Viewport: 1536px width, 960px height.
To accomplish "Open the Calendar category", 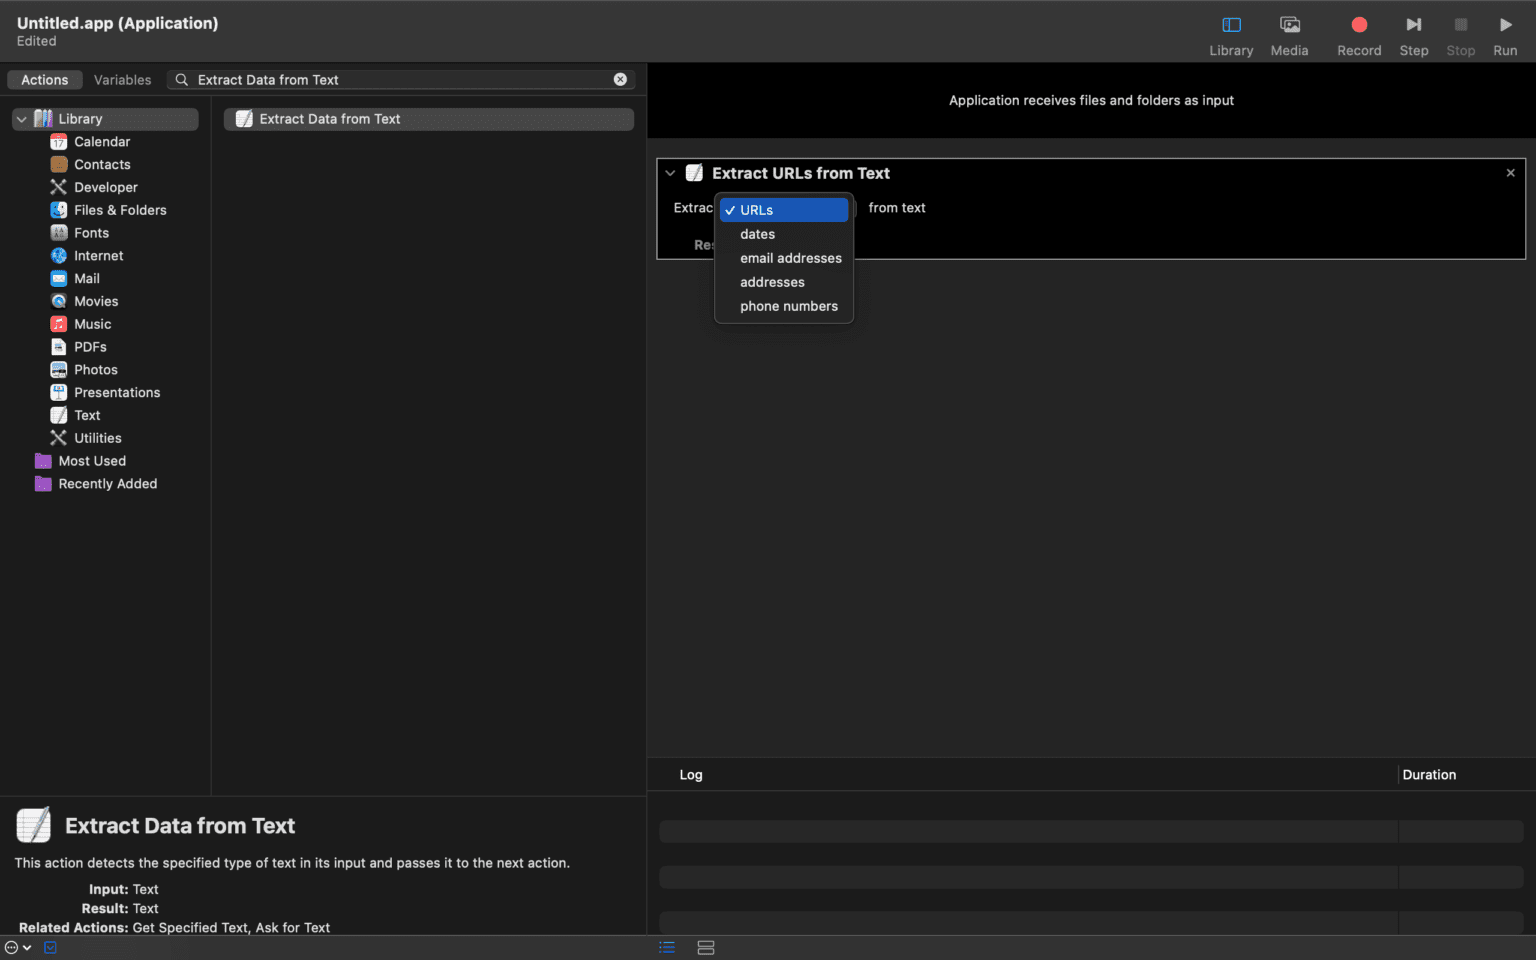I will tap(101, 142).
